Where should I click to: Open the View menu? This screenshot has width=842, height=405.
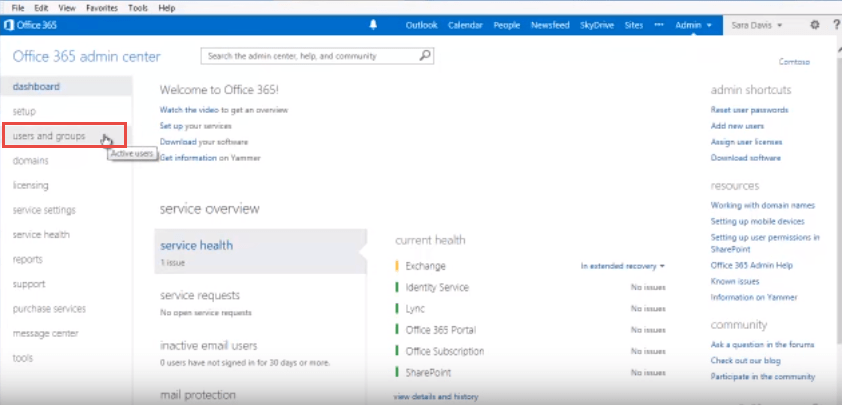click(x=67, y=8)
